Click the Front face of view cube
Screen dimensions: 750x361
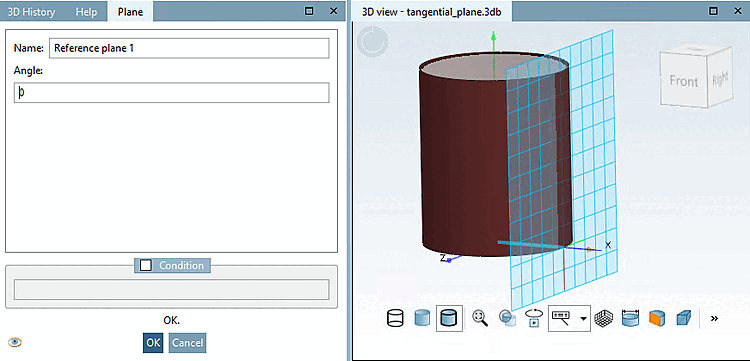683,81
